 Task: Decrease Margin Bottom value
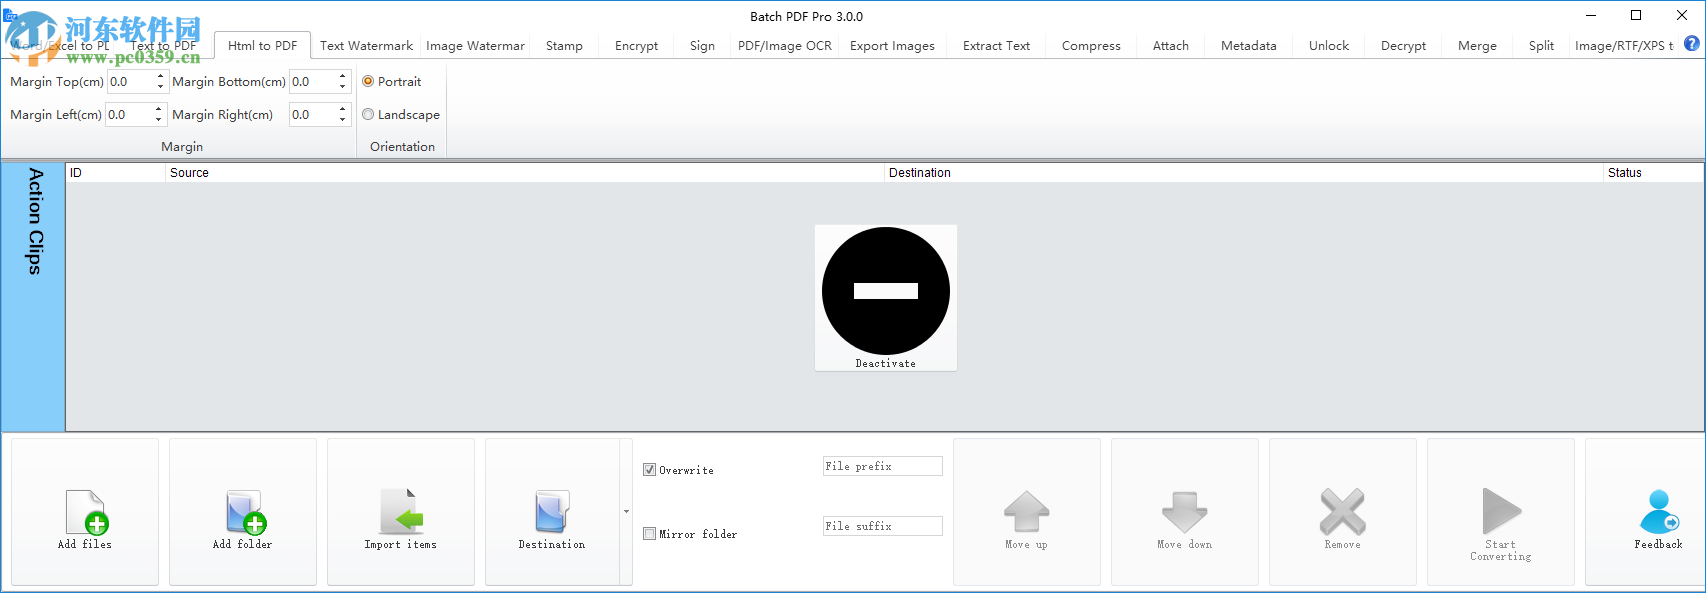click(x=343, y=88)
